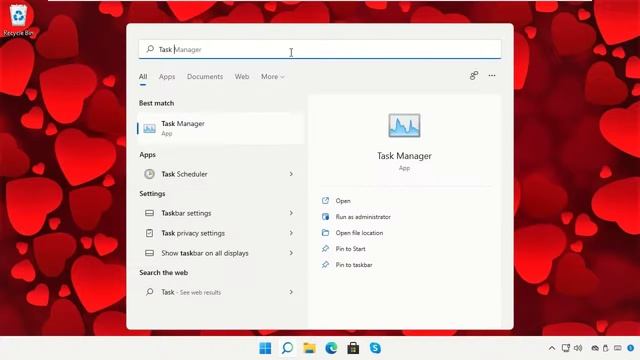Click the Task Manager title in preview pane

[x=404, y=156]
